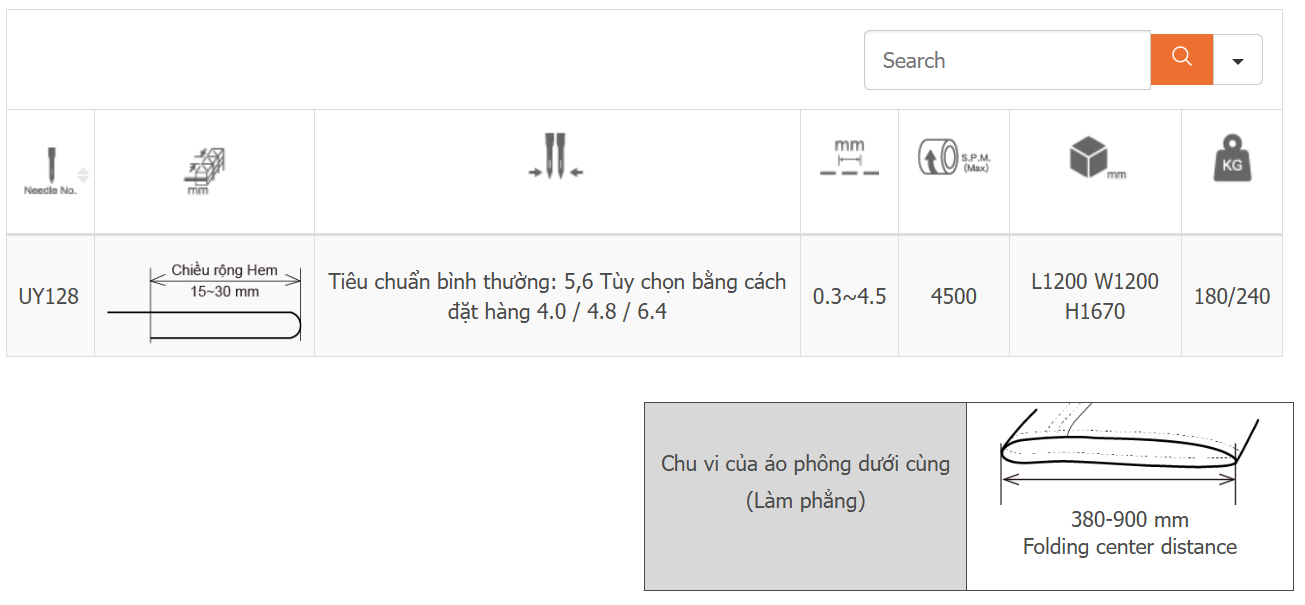Select the Tiêu chuẩn bình thường gauge cell
1305x605 pixels.
pyautogui.click(x=557, y=296)
